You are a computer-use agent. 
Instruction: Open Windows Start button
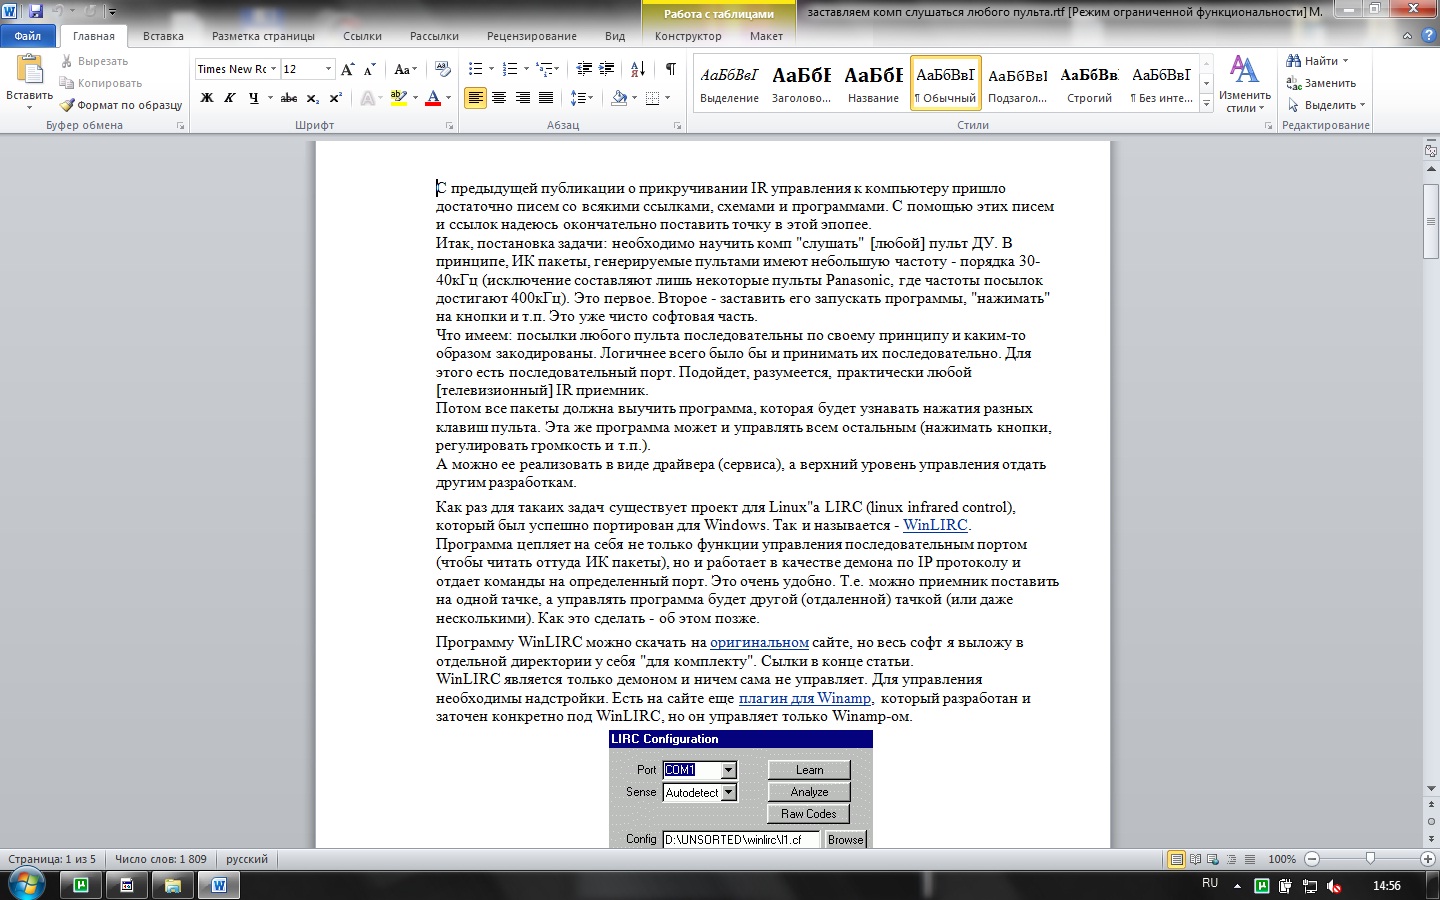click(25, 885)
